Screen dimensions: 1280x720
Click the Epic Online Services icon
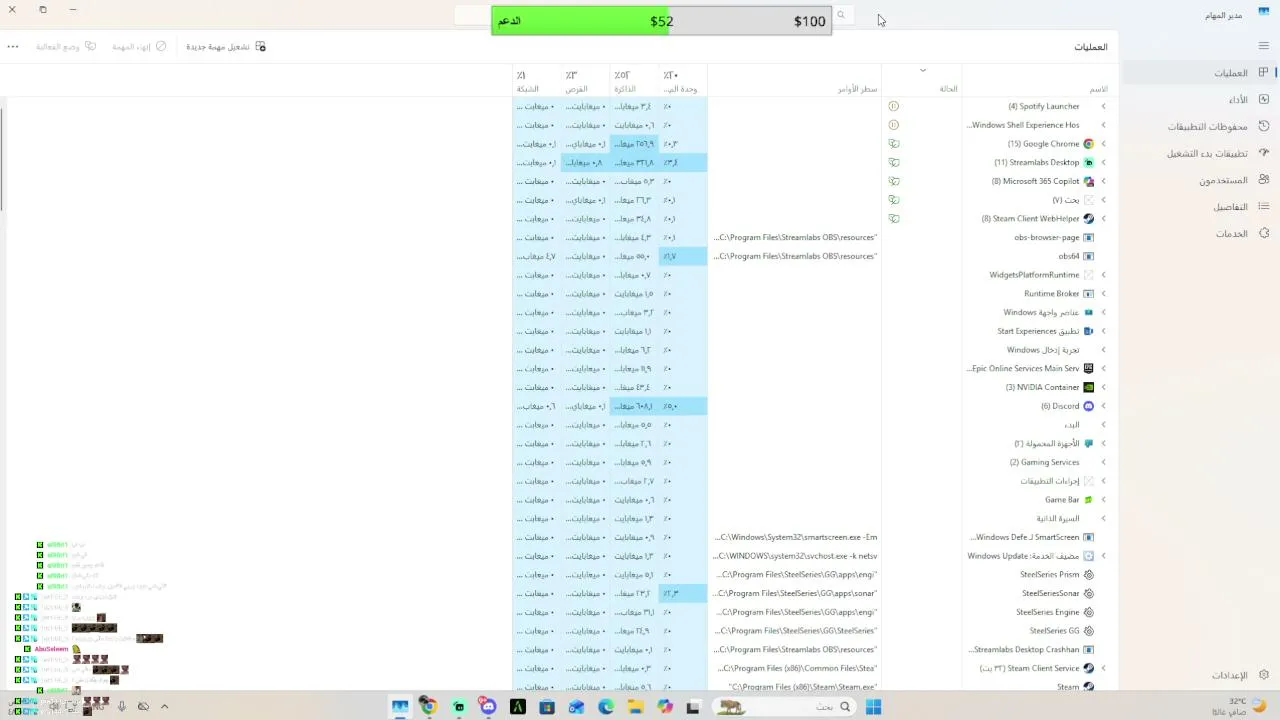click(x=1089, y=369)
